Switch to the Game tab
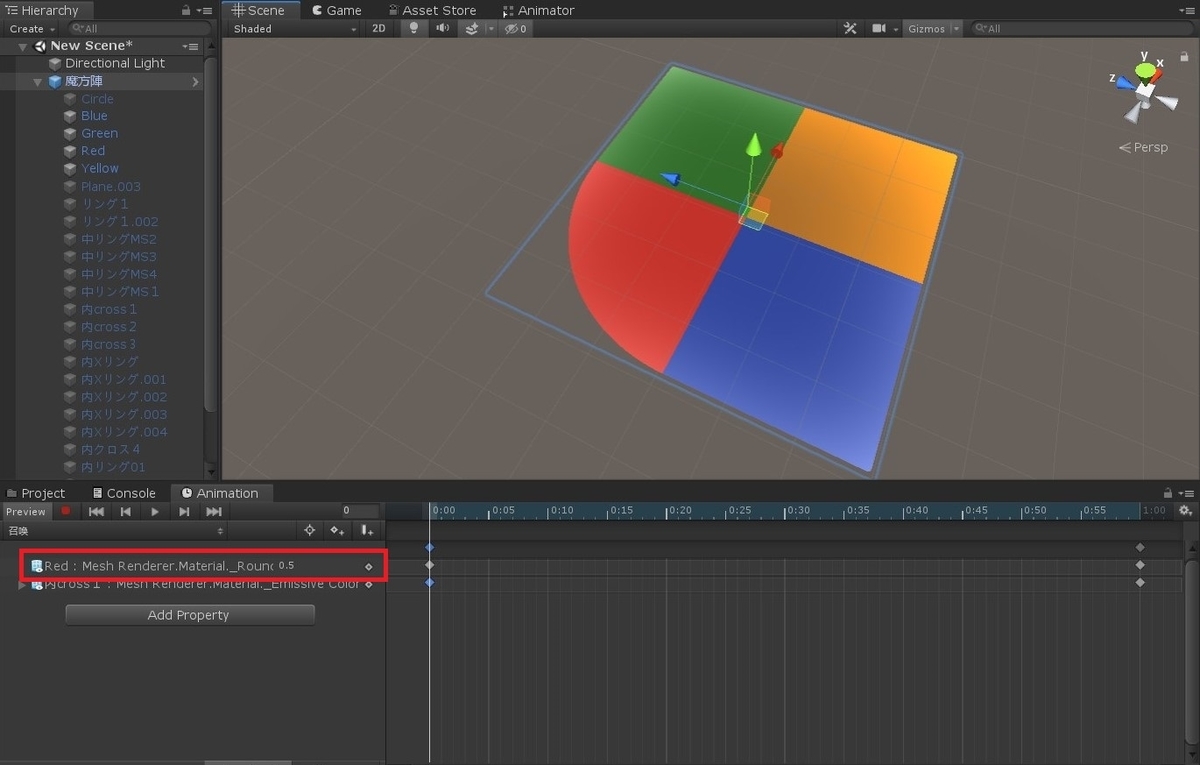The width and height of the screenshot is (1200, 765). [x=336, y=10]
